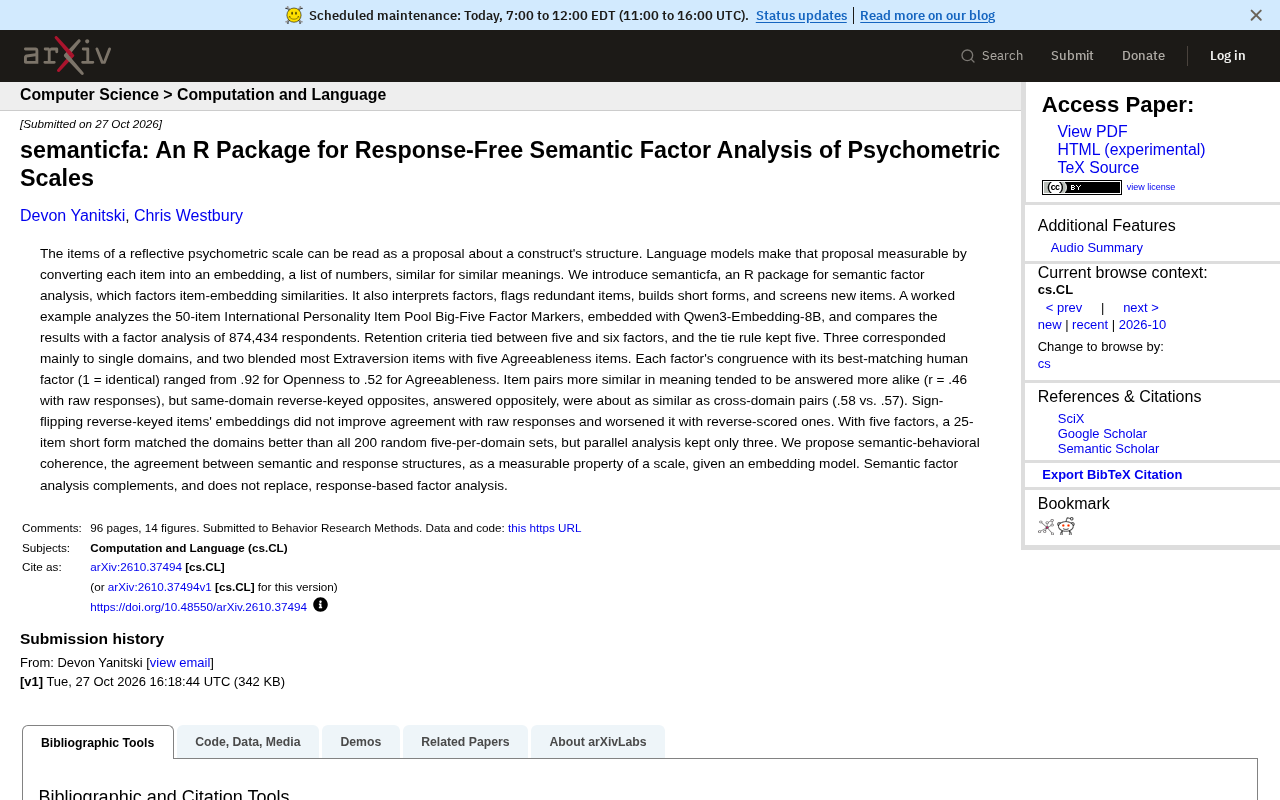Click the CC BY license badge

click(1082, 187)
